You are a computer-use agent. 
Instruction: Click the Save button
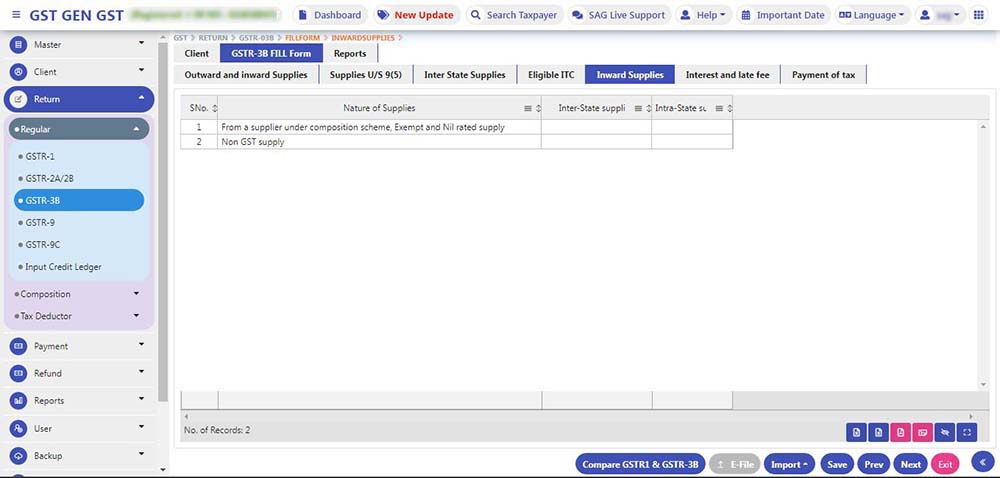tap(837, 464)
